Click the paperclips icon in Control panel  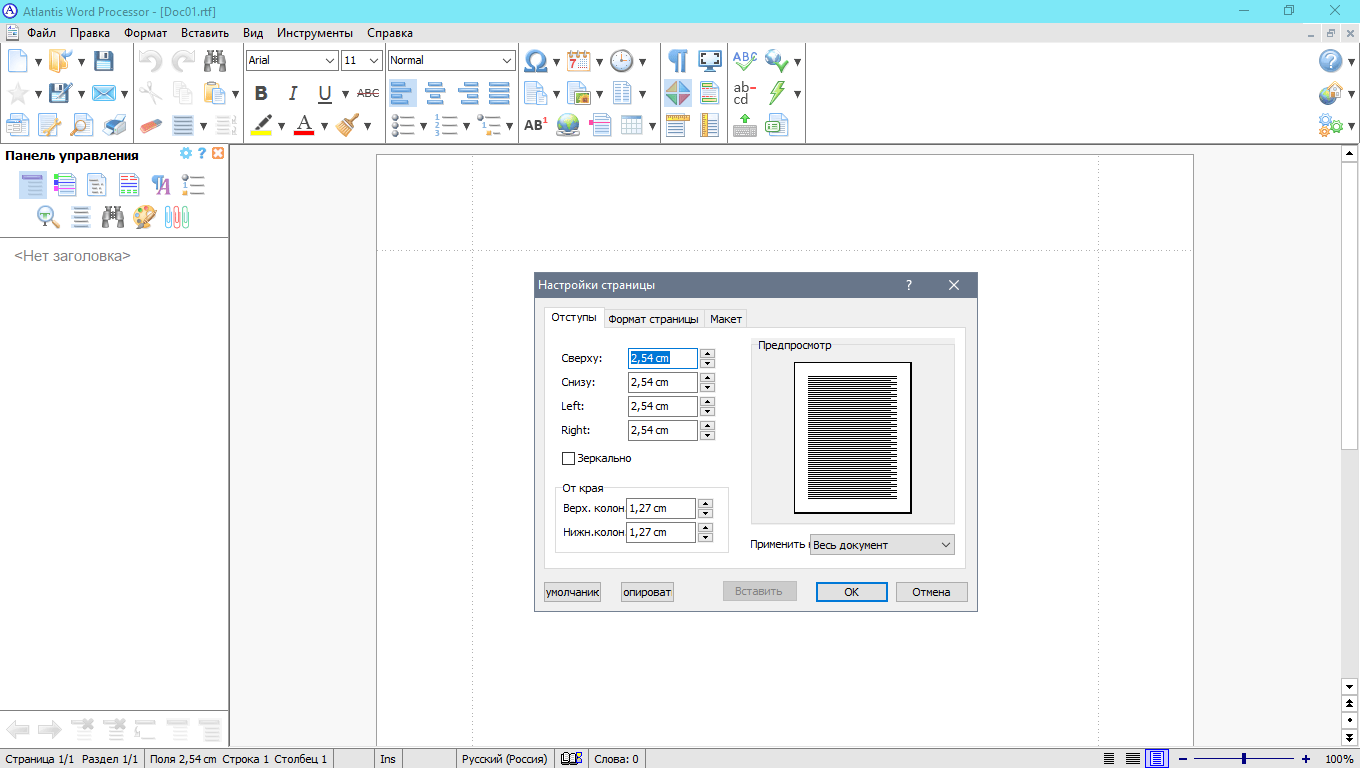click(x=177, y=217)
